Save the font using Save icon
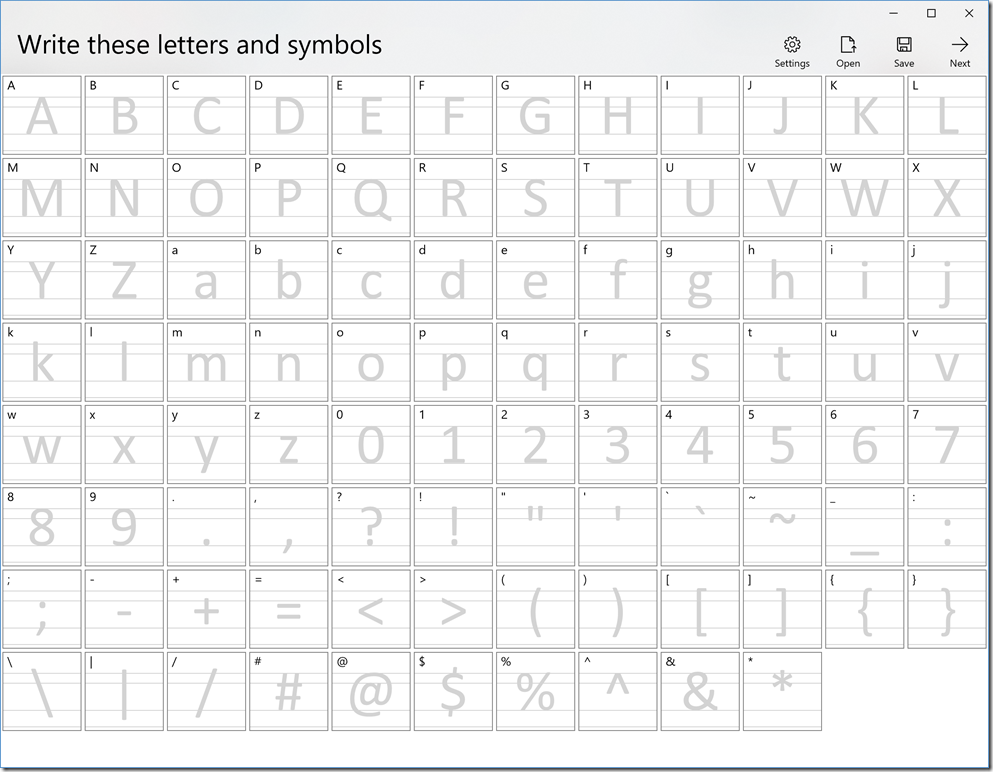The width and height of the screenshot is (993, 772). (x=904, y=51)
